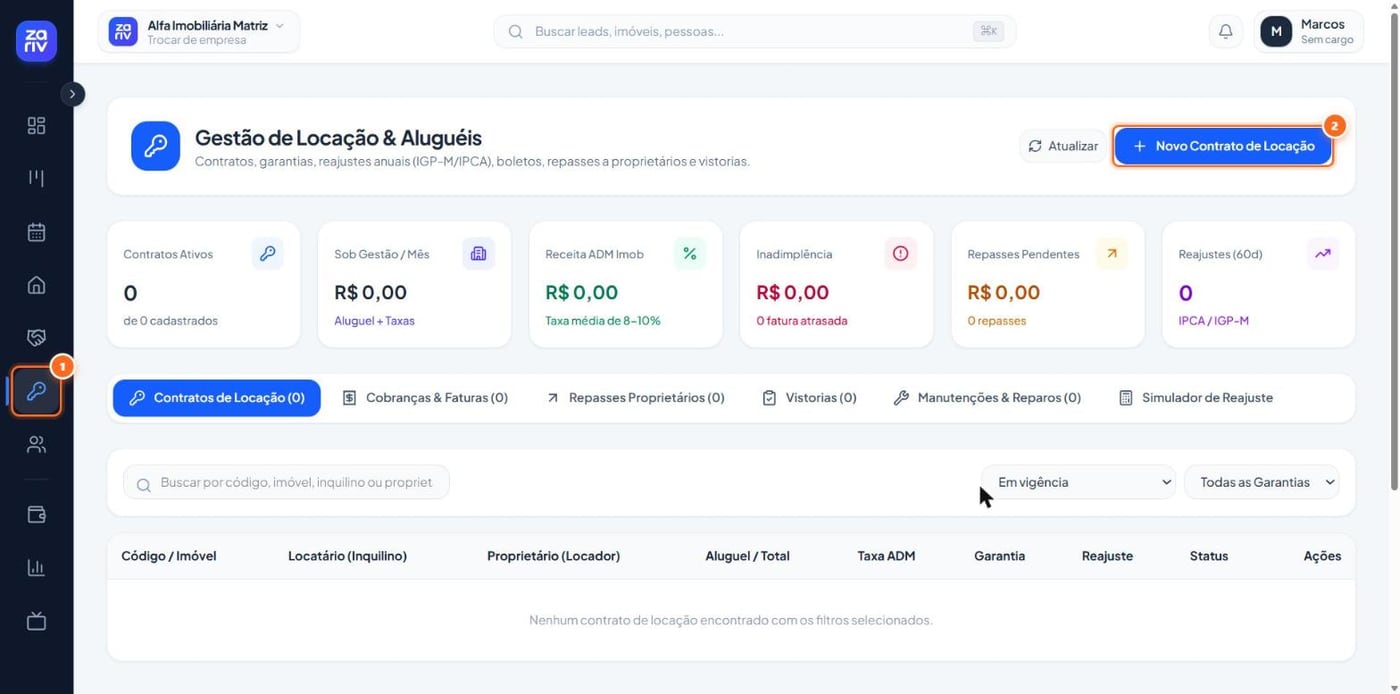Open the dashboard grid icon in sidebar
This screenshot has width=1400, height=694.
click(x=36, y=125)
